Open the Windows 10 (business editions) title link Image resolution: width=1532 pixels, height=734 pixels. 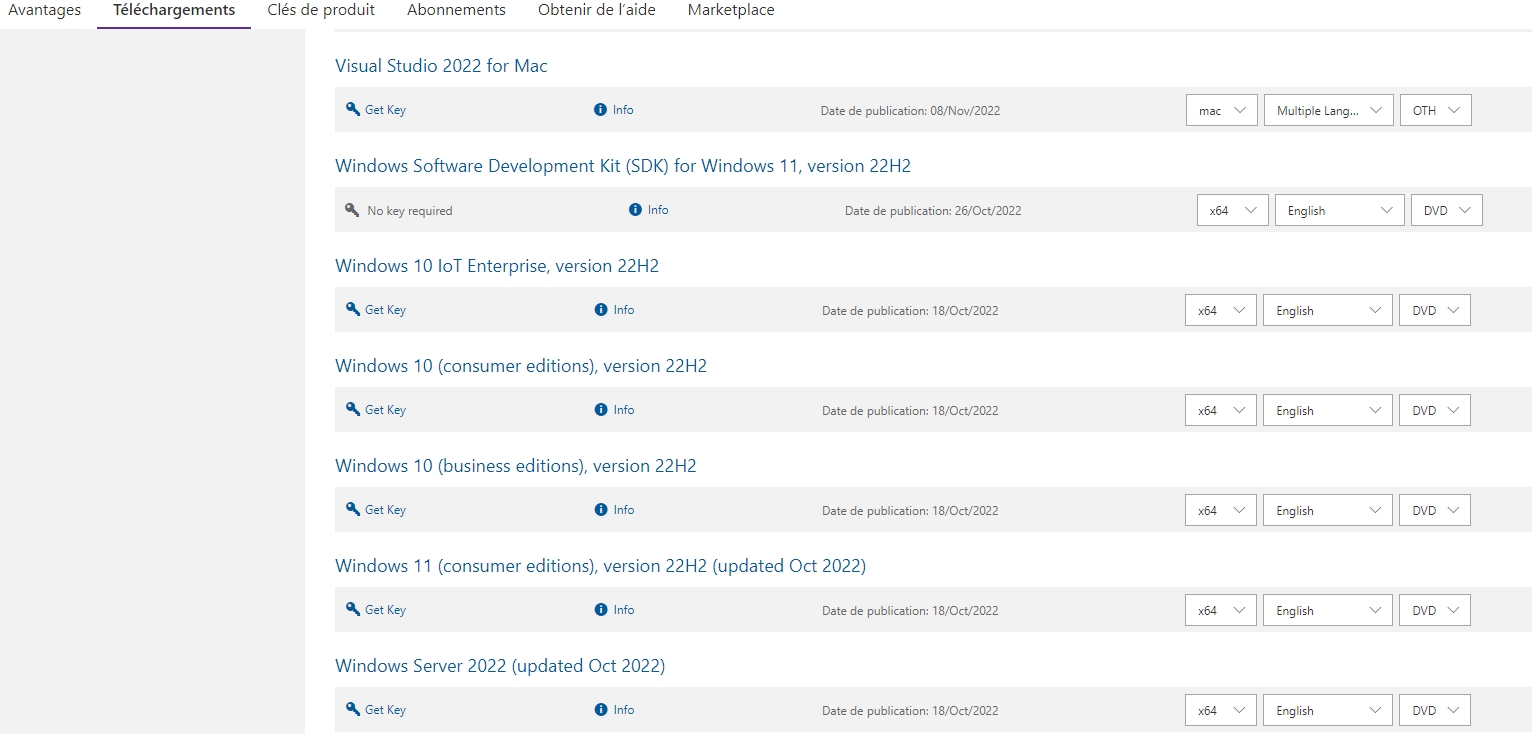click(x=516, y=466)
